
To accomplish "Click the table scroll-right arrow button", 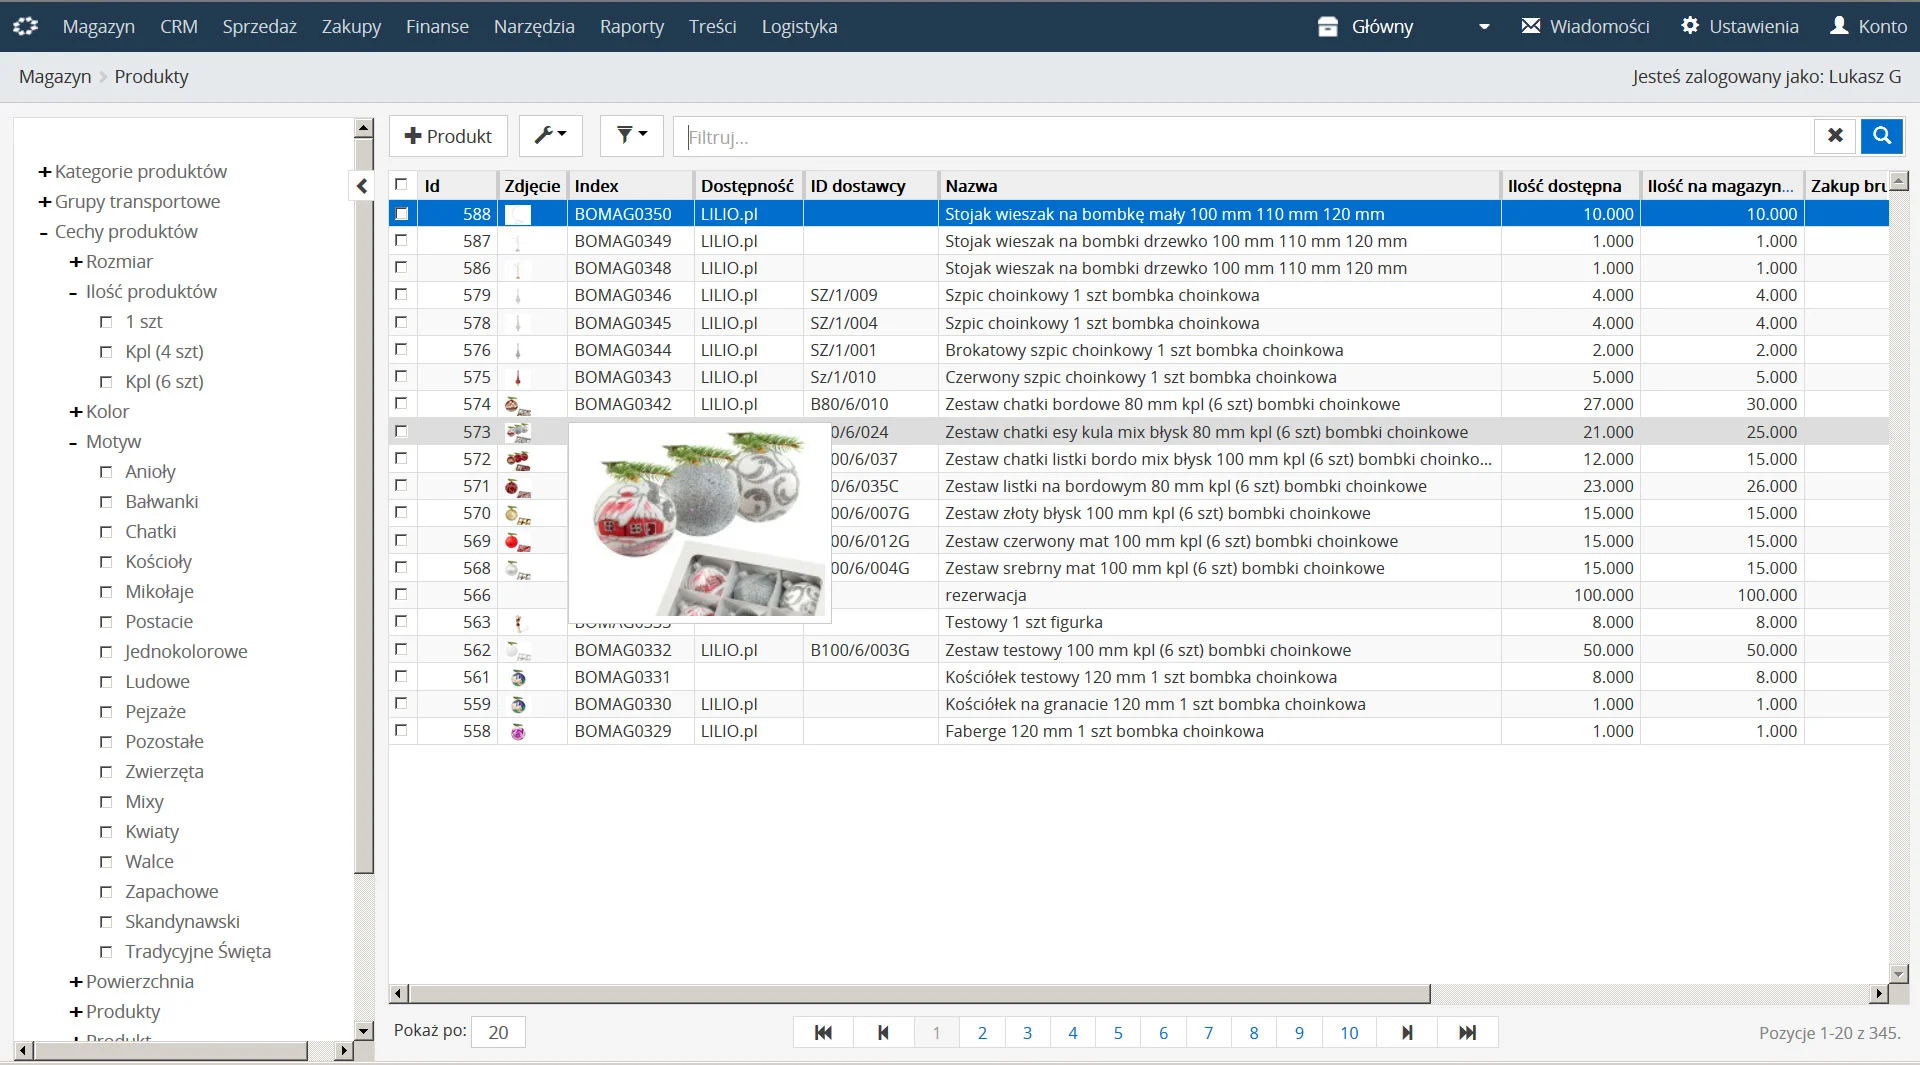I will click(1879, 994).
